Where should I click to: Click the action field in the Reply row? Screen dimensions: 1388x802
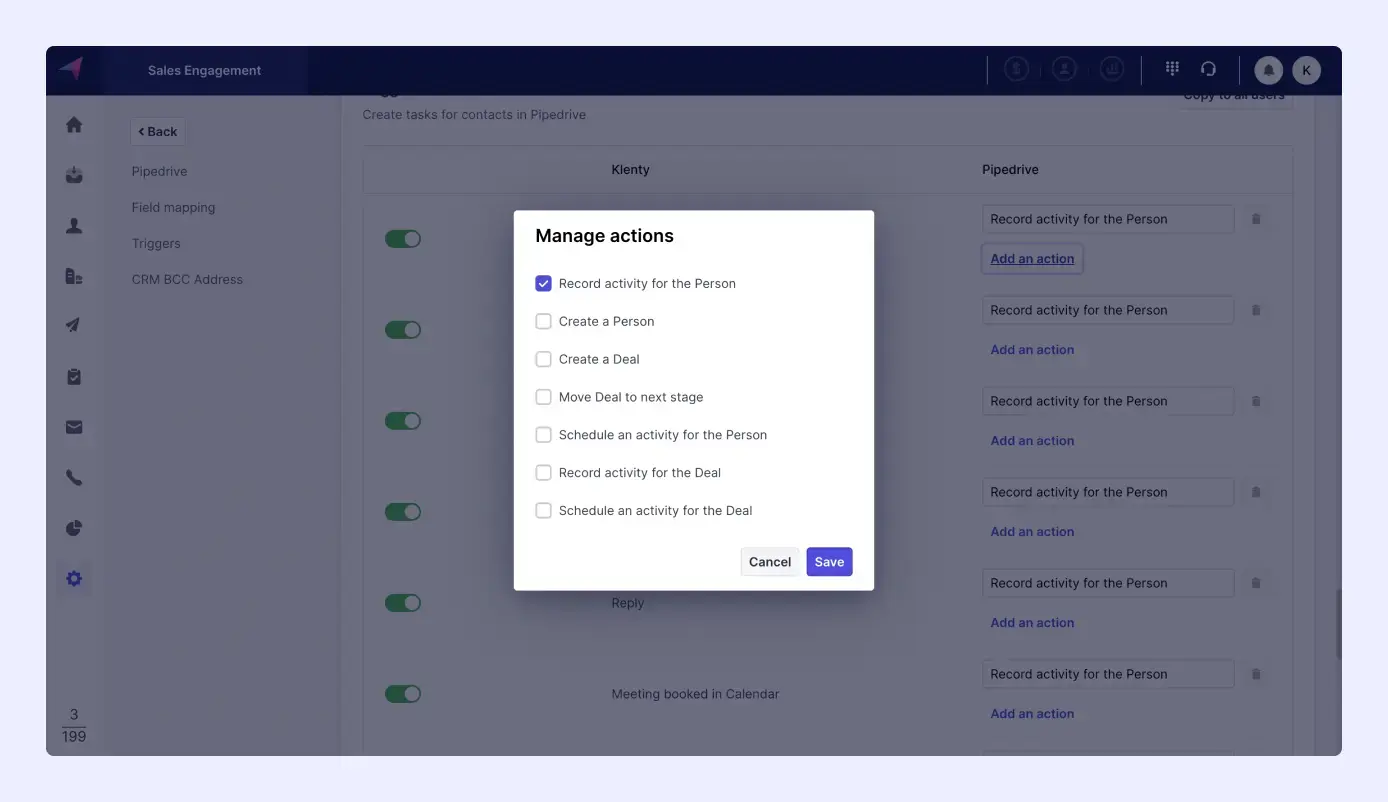click(1108, 583)
